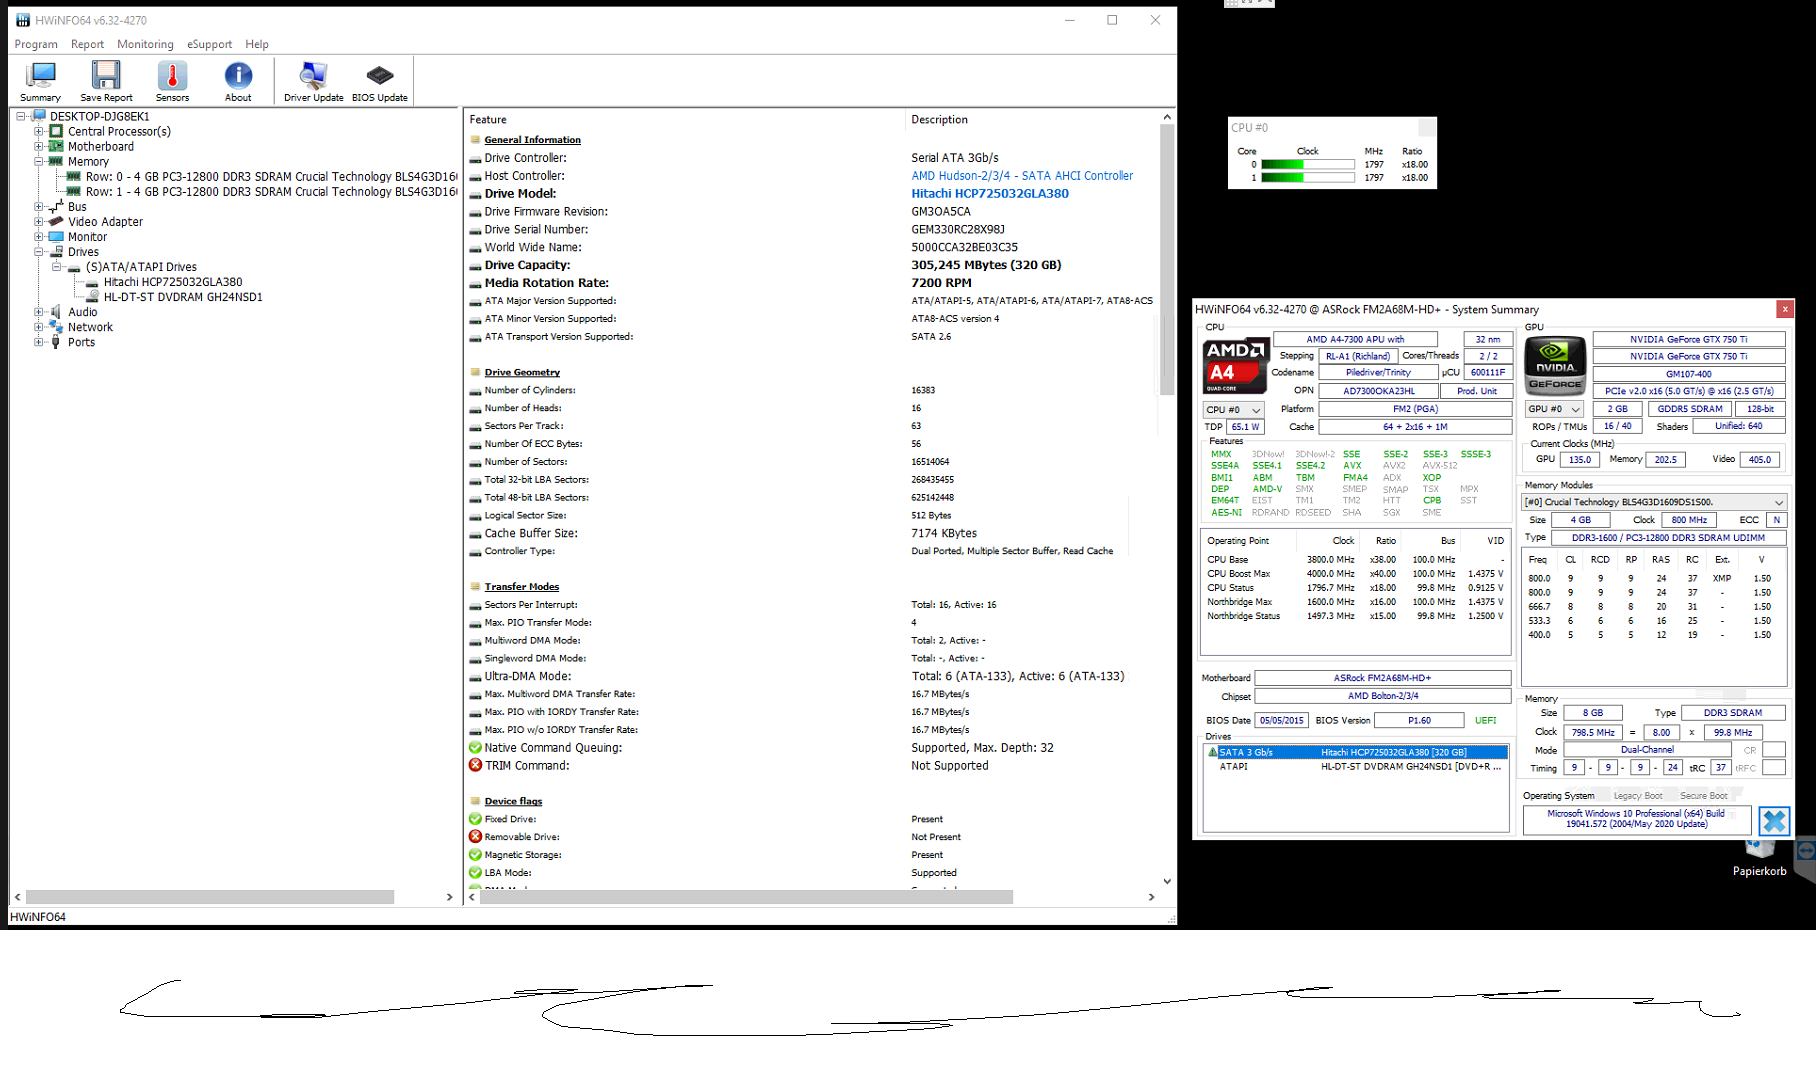Open the eSupport menu
Image resolution: width=1816 pixels, height=1072 pixels.
click(209, 44)
